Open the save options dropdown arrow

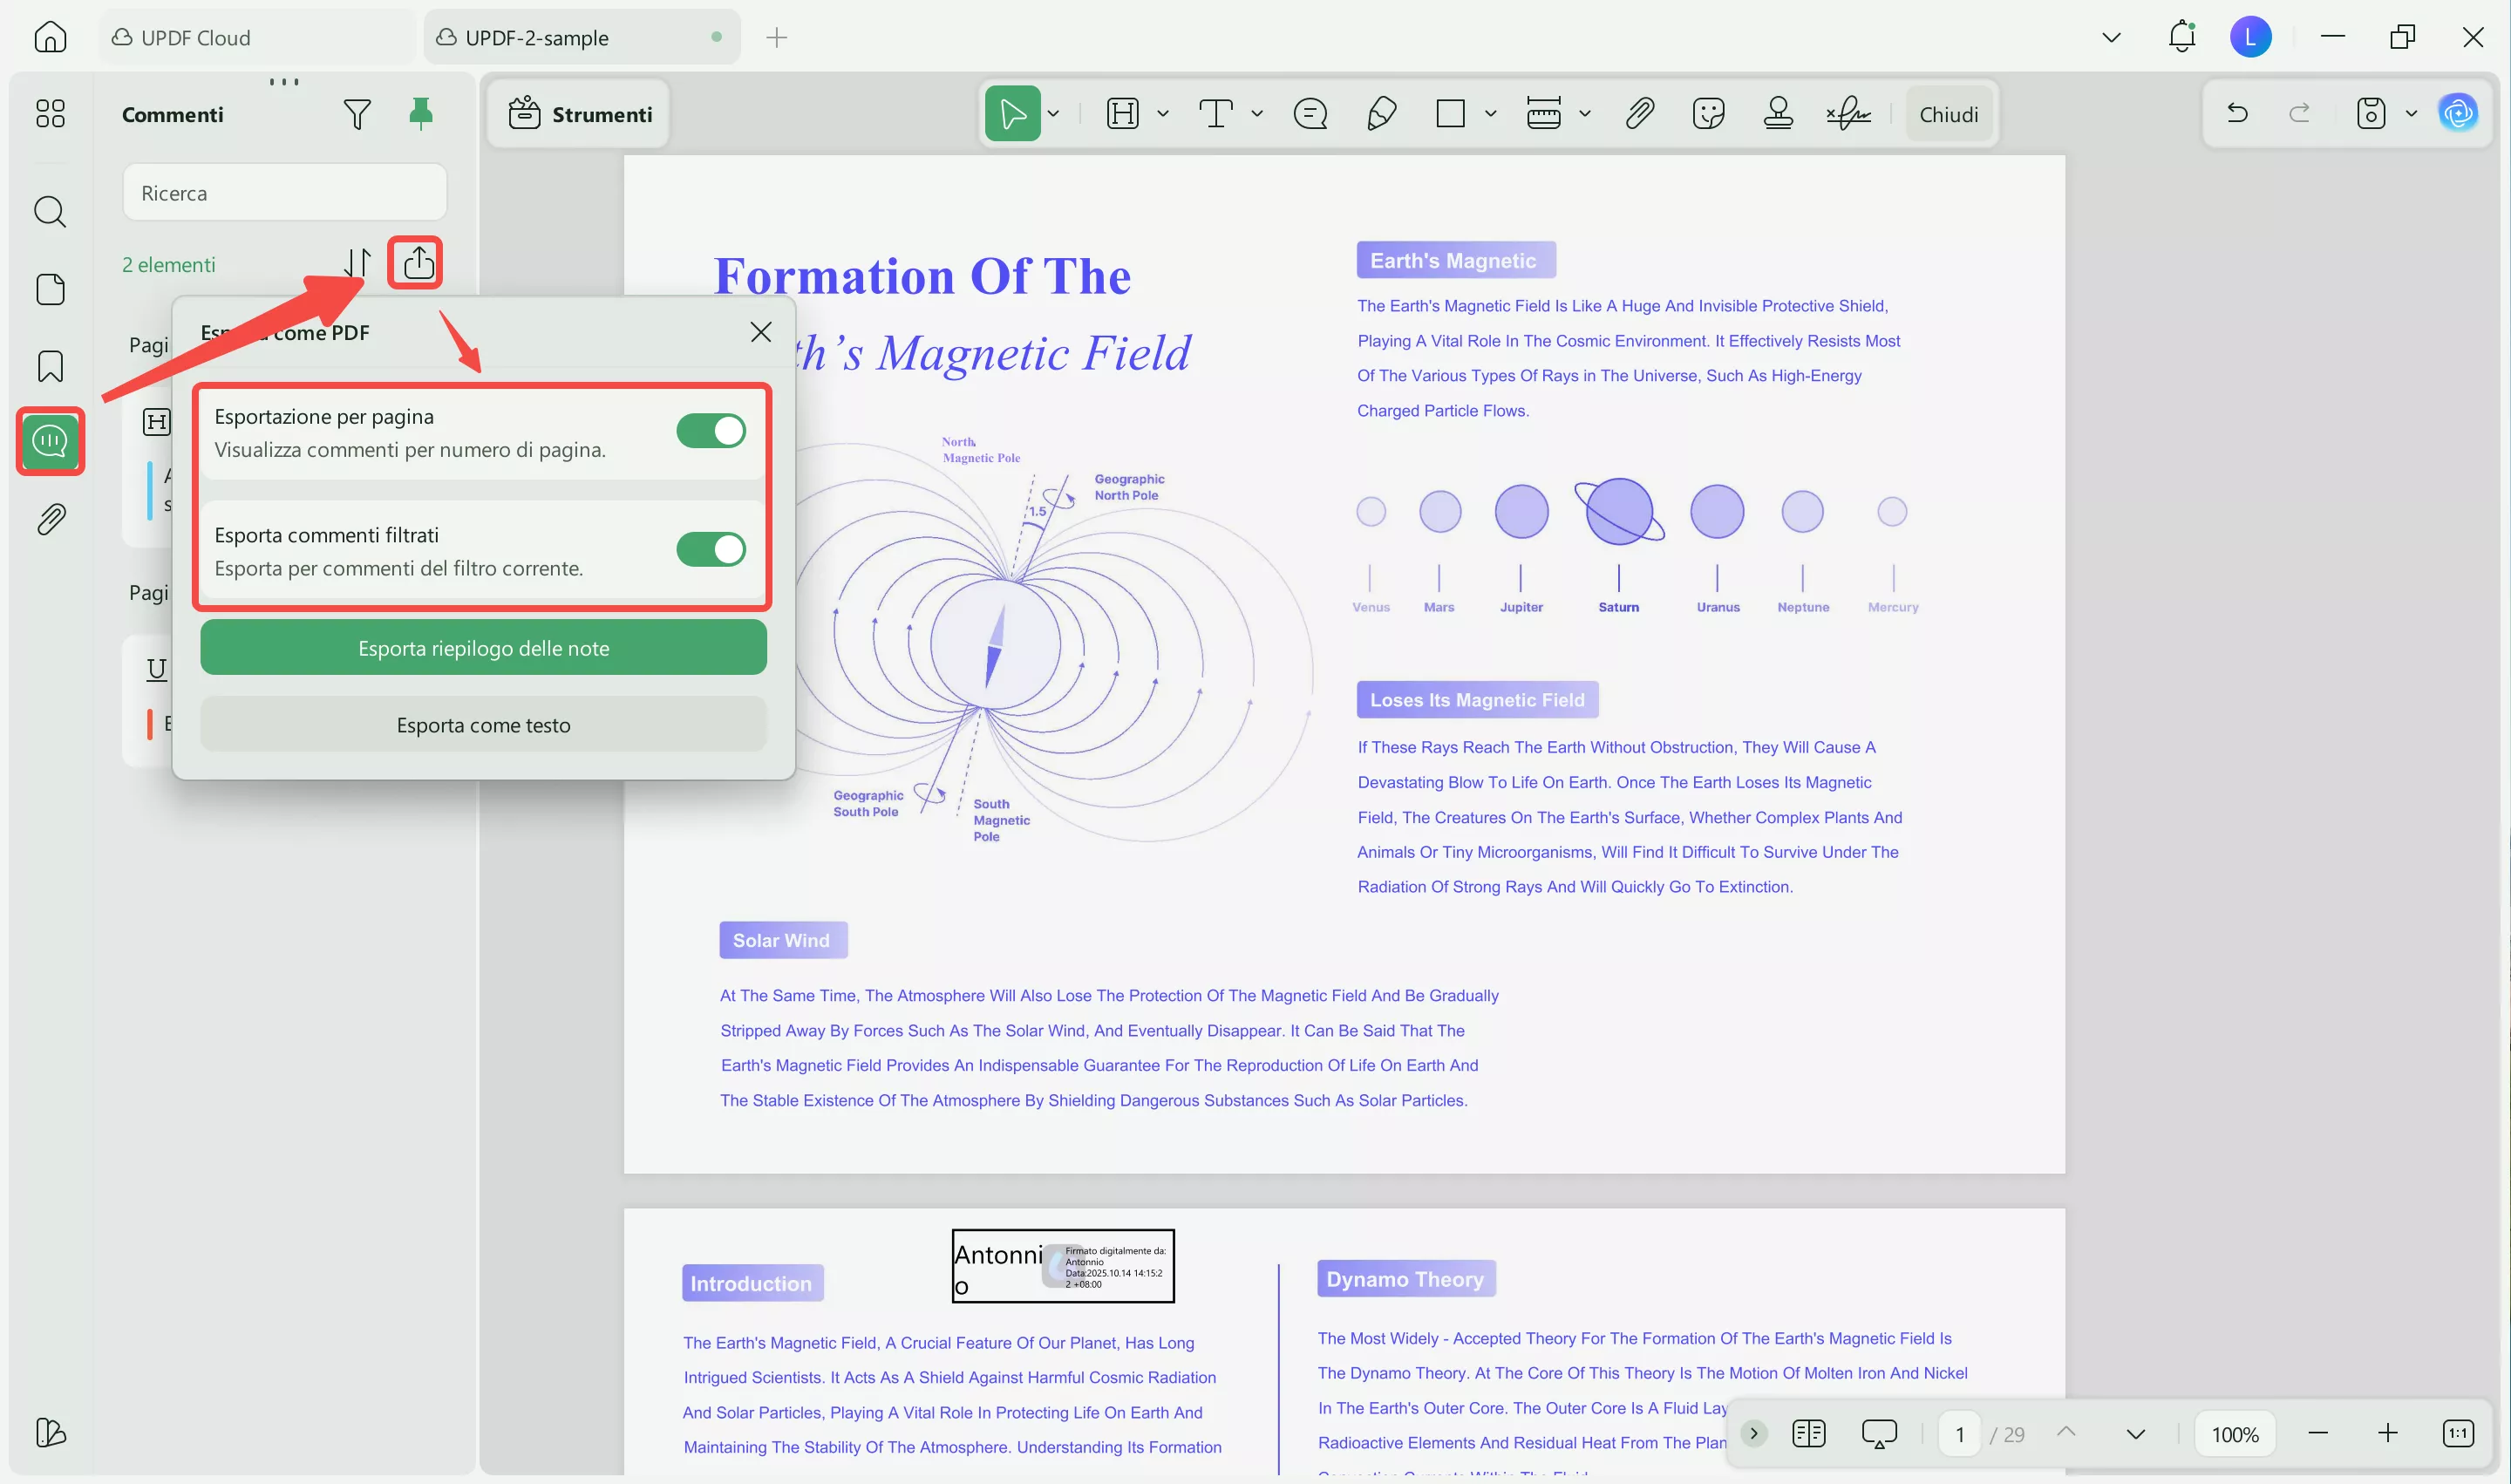[2411, 114]
